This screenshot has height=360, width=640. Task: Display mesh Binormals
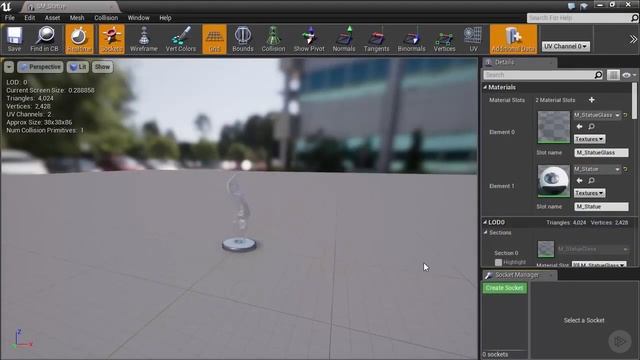point(411,39)
